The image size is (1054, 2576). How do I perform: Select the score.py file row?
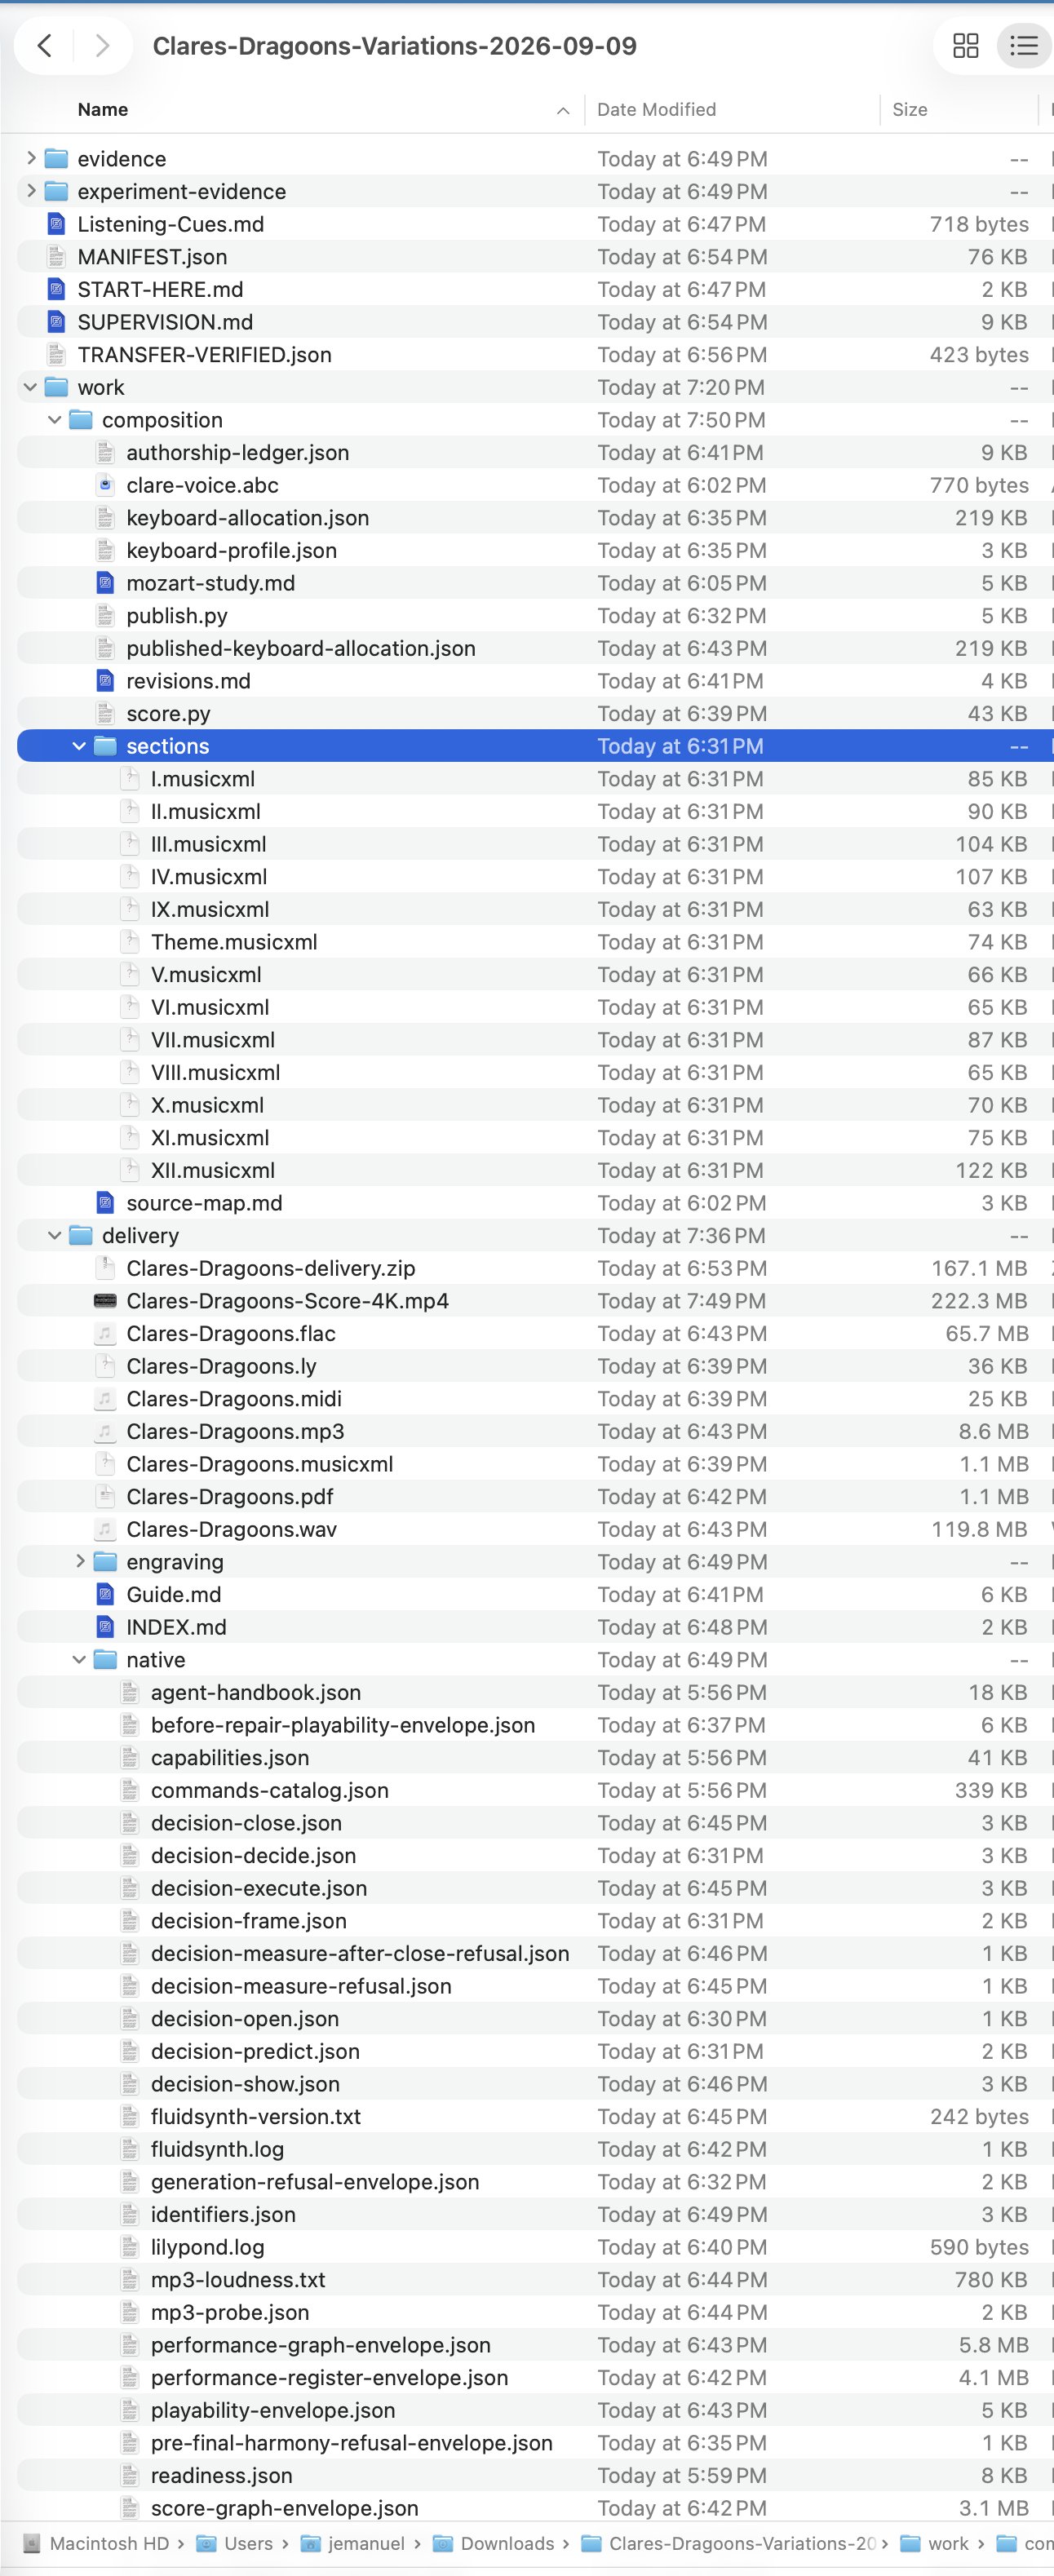[535, 714]
